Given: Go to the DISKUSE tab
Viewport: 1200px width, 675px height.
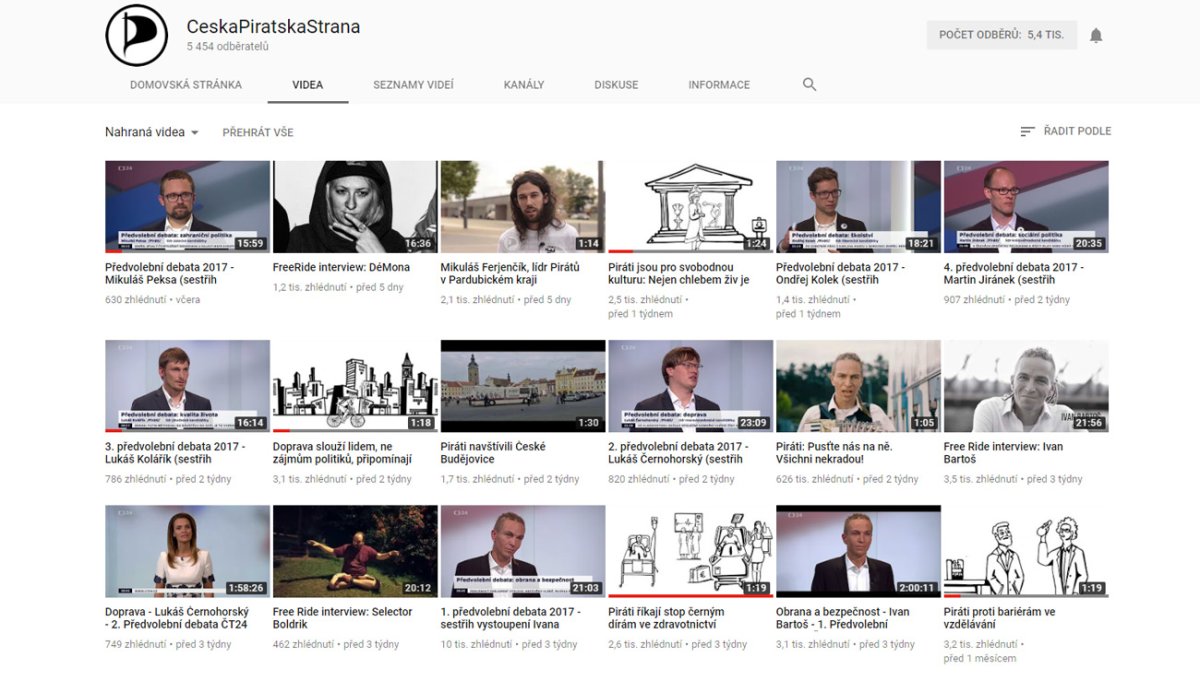Looking at the screenshot, I should tap(616, 85).
